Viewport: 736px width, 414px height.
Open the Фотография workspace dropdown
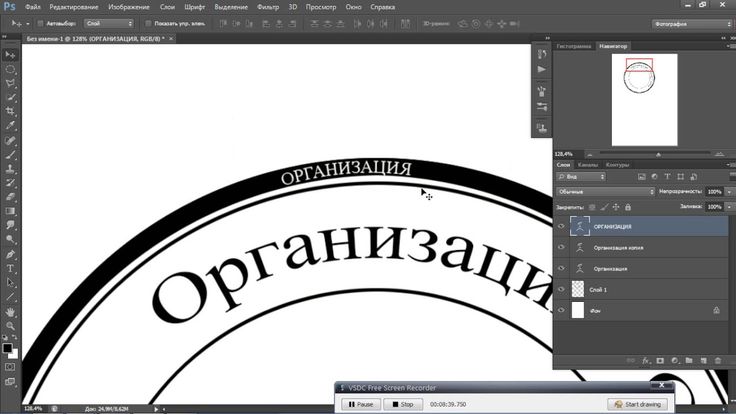[692, 24]
